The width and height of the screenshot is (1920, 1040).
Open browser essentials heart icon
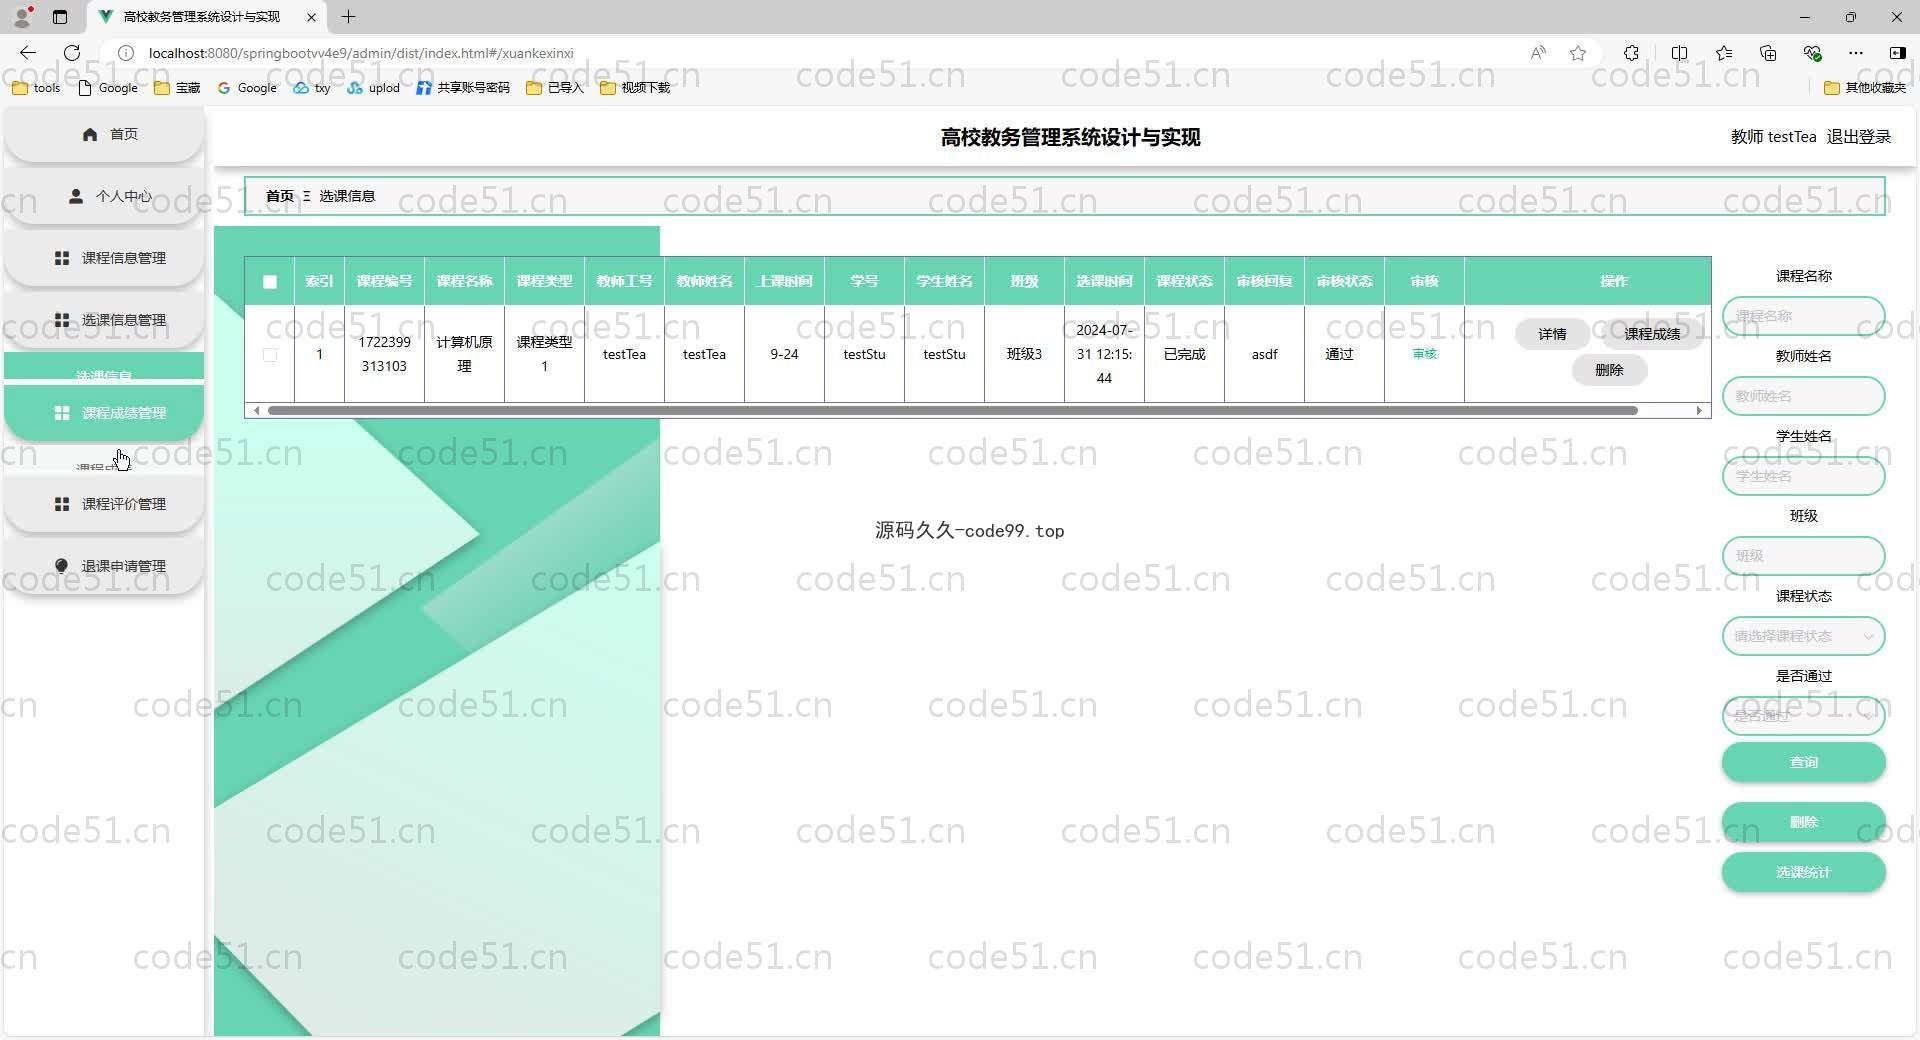(x=1812, y=53)
